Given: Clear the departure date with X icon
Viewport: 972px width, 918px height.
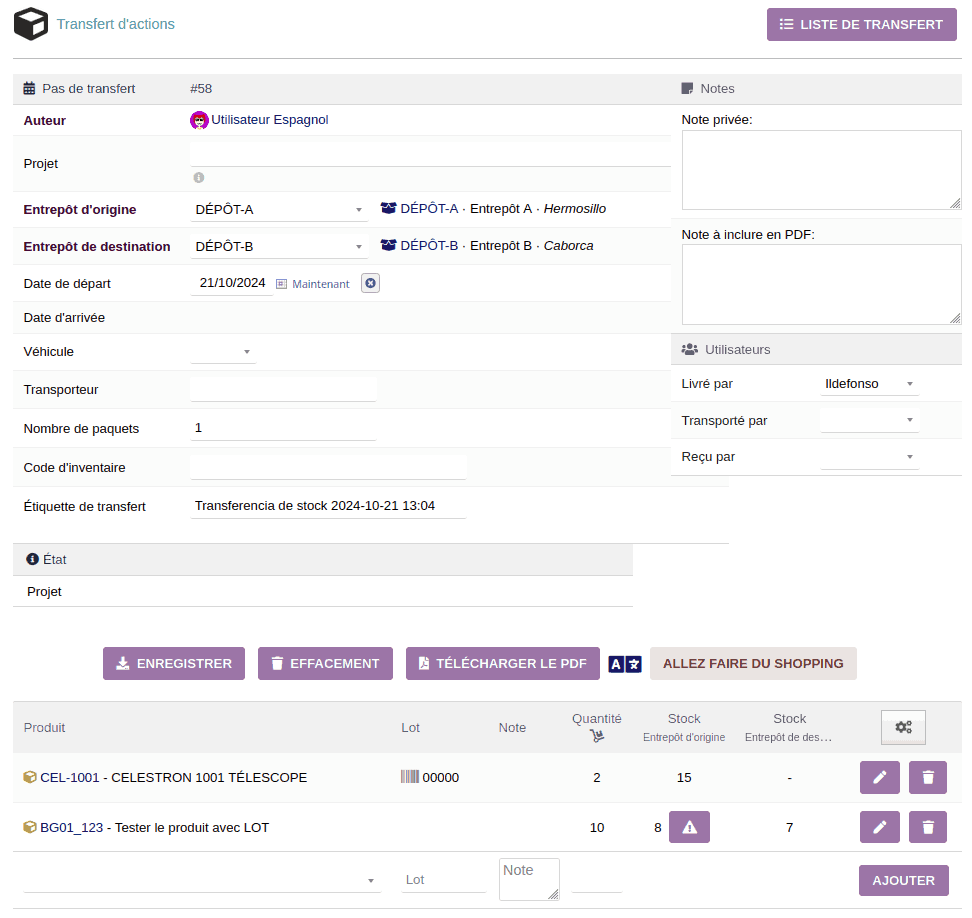Looking at the screenshot, I should pos(370,283).
